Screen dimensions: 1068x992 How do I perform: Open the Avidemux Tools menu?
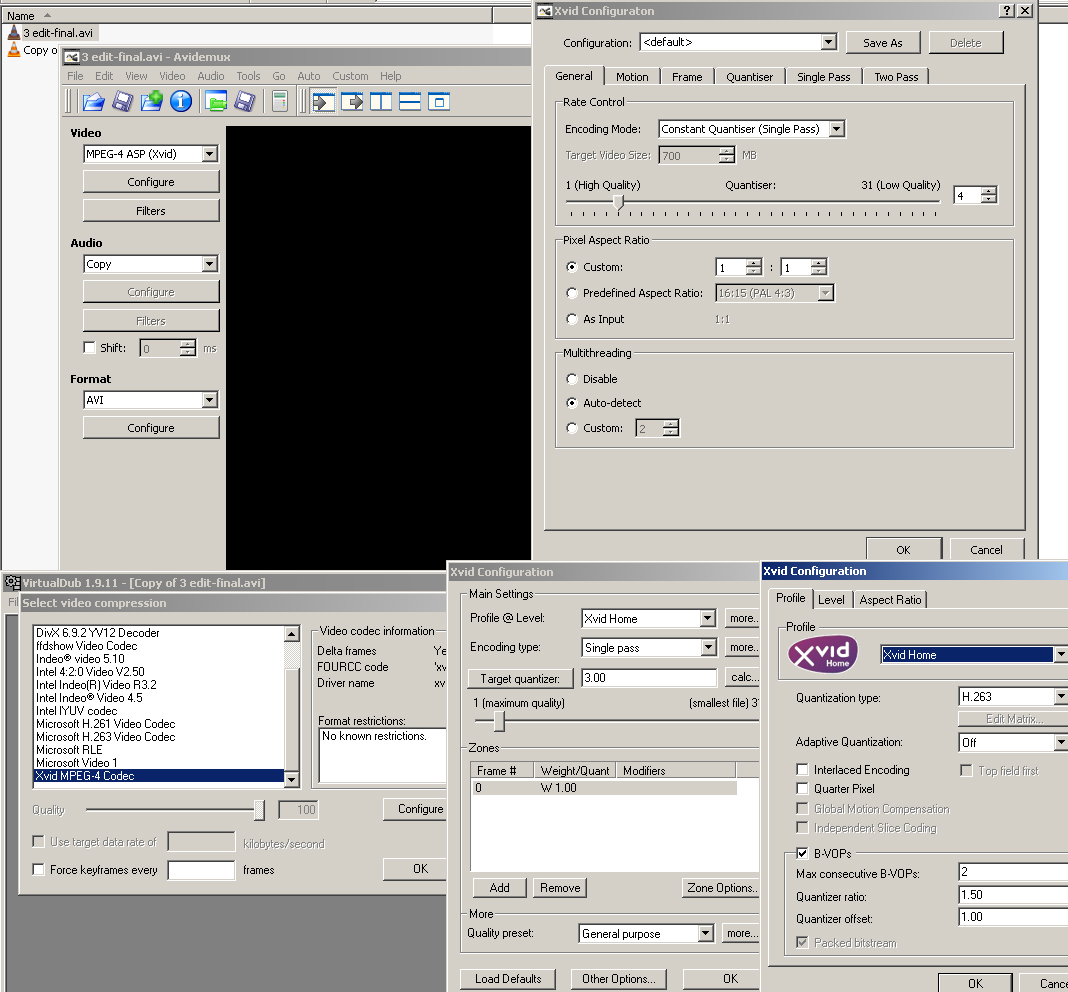[248, 76]
